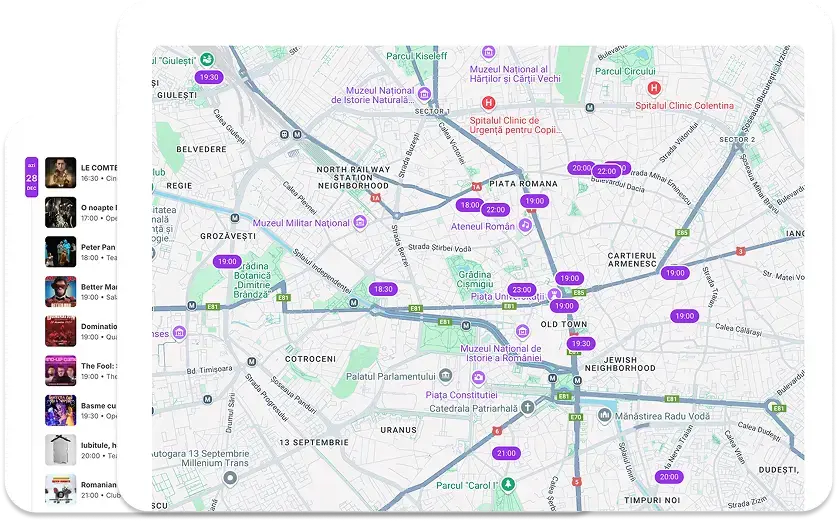Screen dimensions: 837x521
Task: Open the 21:00 event marker near Uranus
Action: (x=506, y=453)
